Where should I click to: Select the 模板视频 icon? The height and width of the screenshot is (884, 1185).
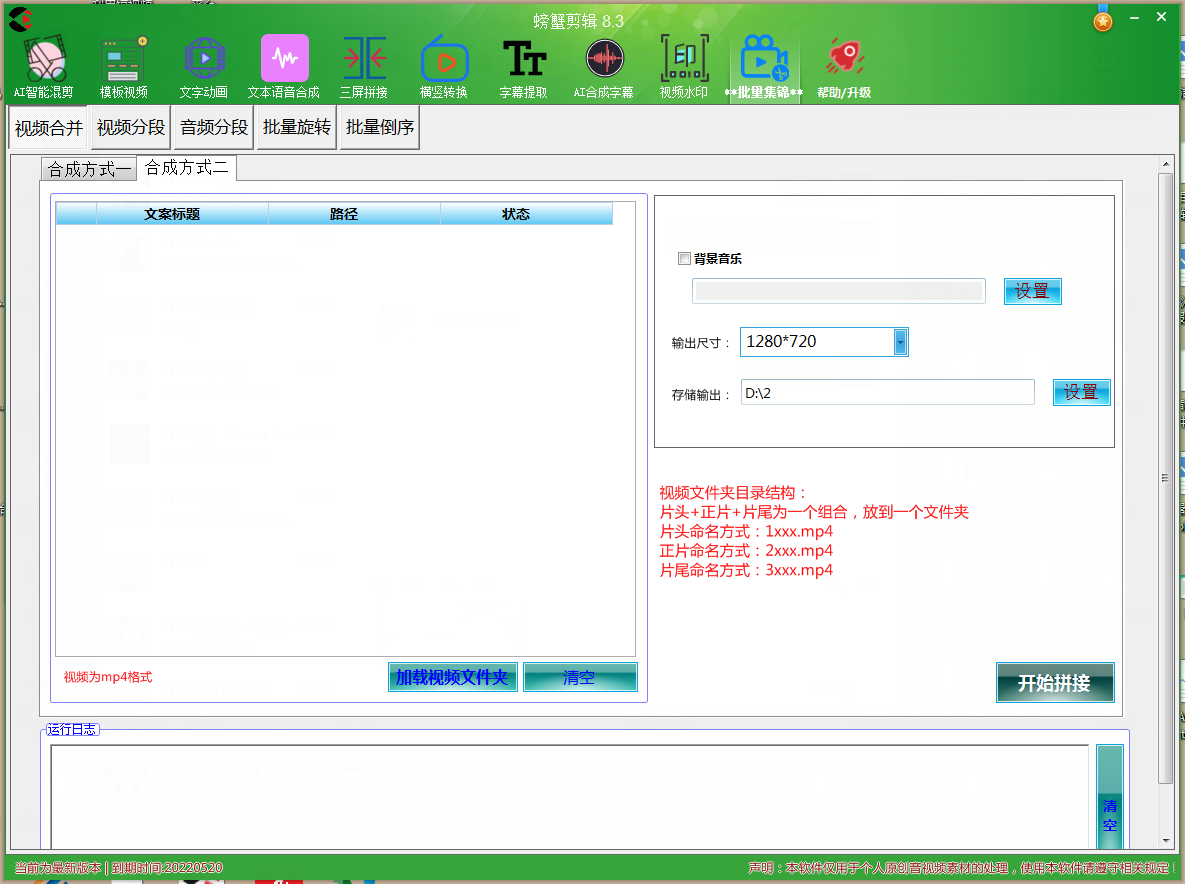click(124, 64)
